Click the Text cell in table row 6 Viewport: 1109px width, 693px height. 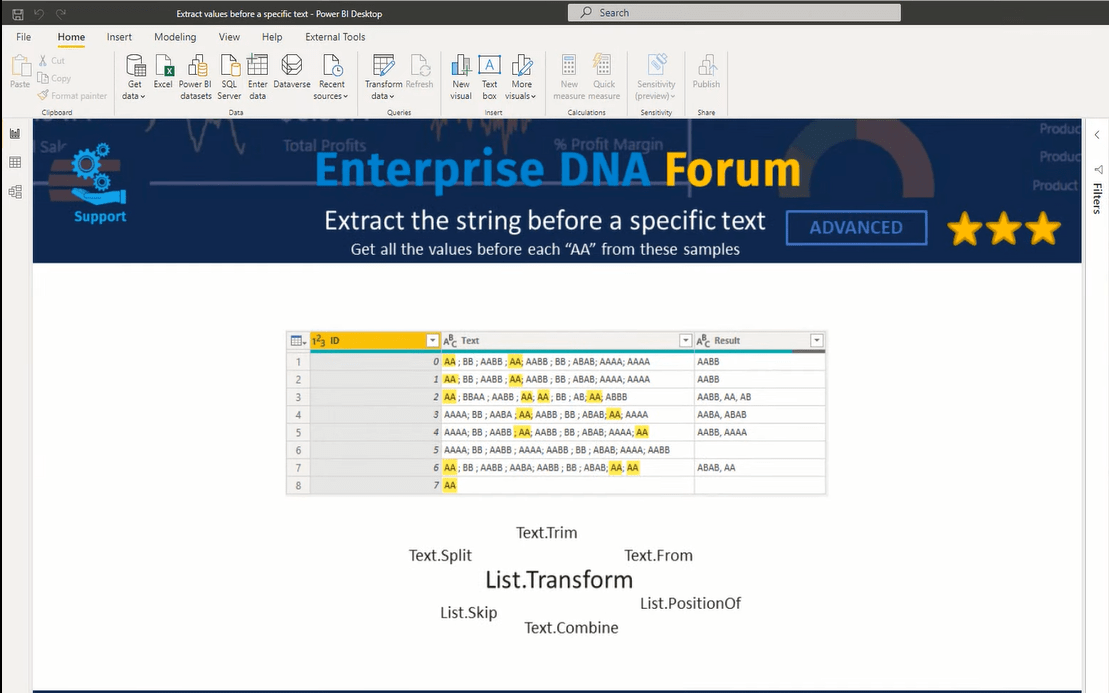[567, 450]
